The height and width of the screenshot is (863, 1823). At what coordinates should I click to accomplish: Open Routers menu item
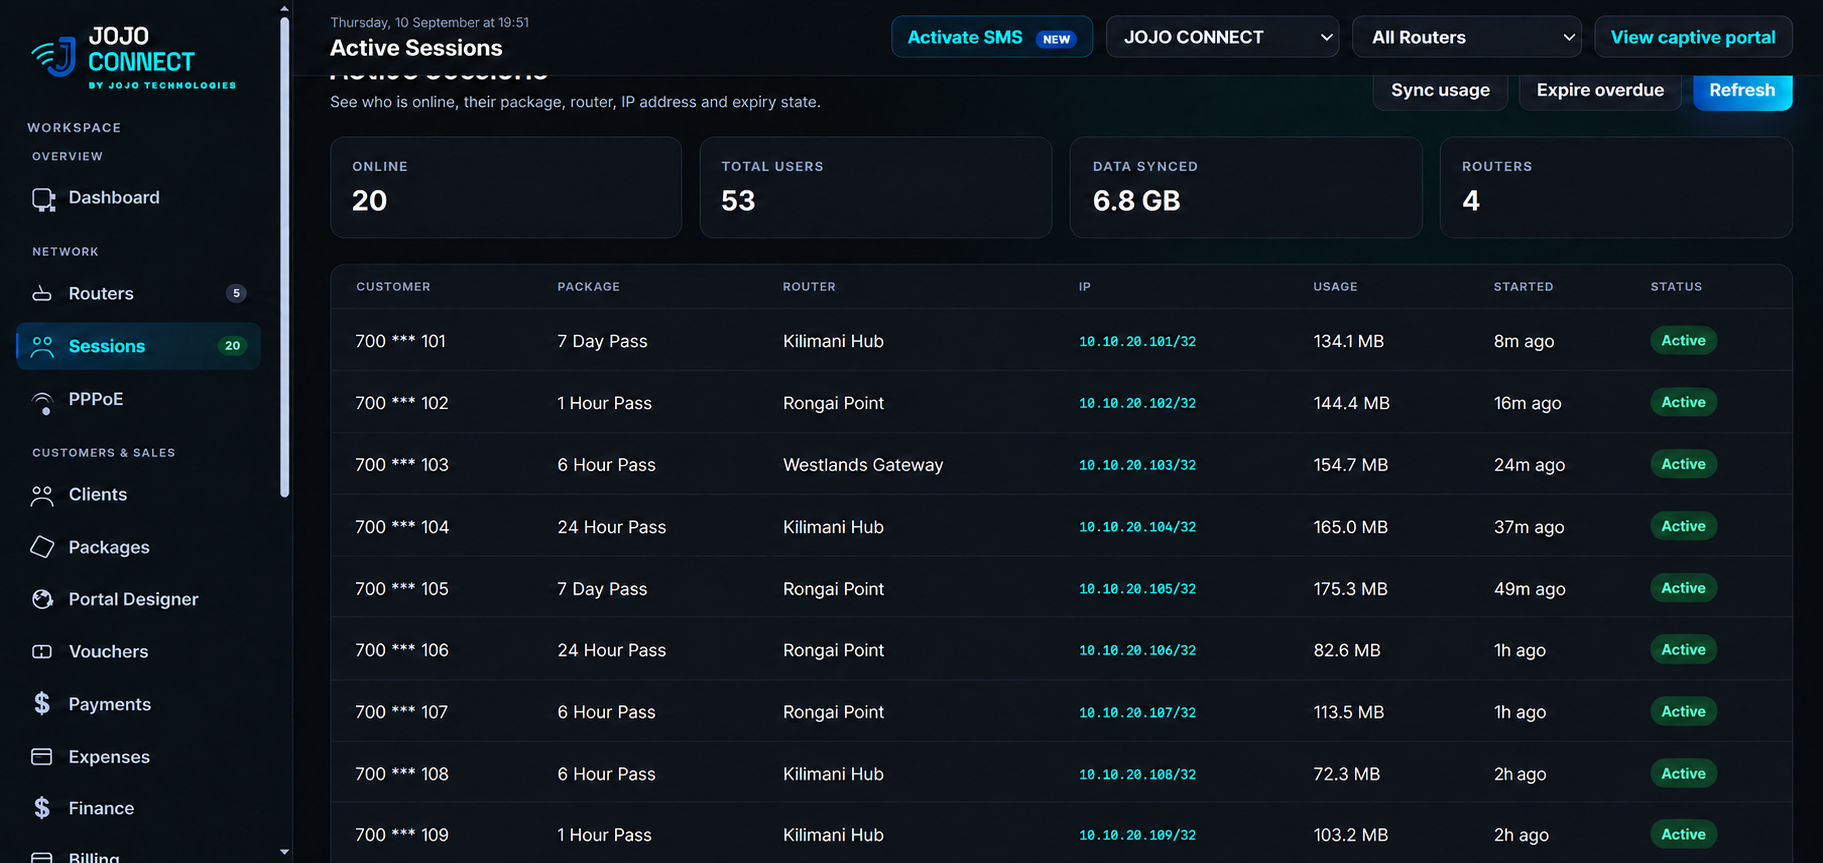coord(138,293)
